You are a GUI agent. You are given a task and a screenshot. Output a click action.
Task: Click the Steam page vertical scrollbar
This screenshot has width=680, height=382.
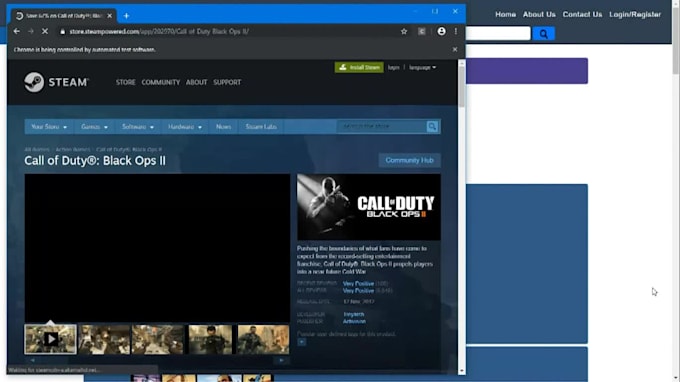click(461, 87)
